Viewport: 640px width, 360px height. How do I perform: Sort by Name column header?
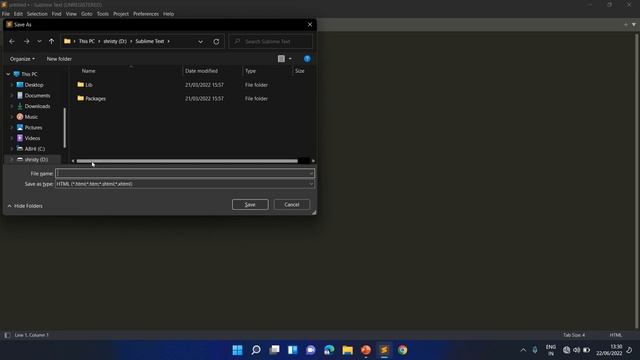click(x=89, y=71)
